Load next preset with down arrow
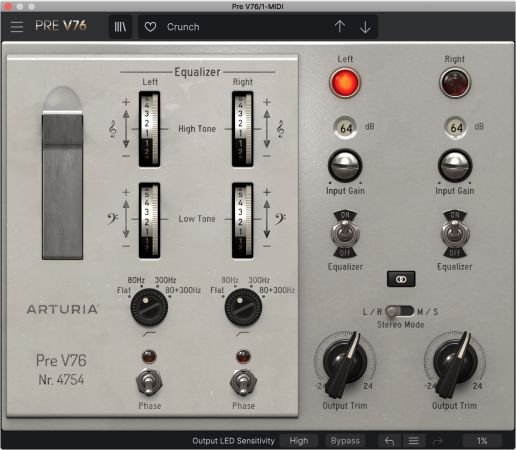The image size is (516, 450). pyautogui.click(x=365, y=27)
